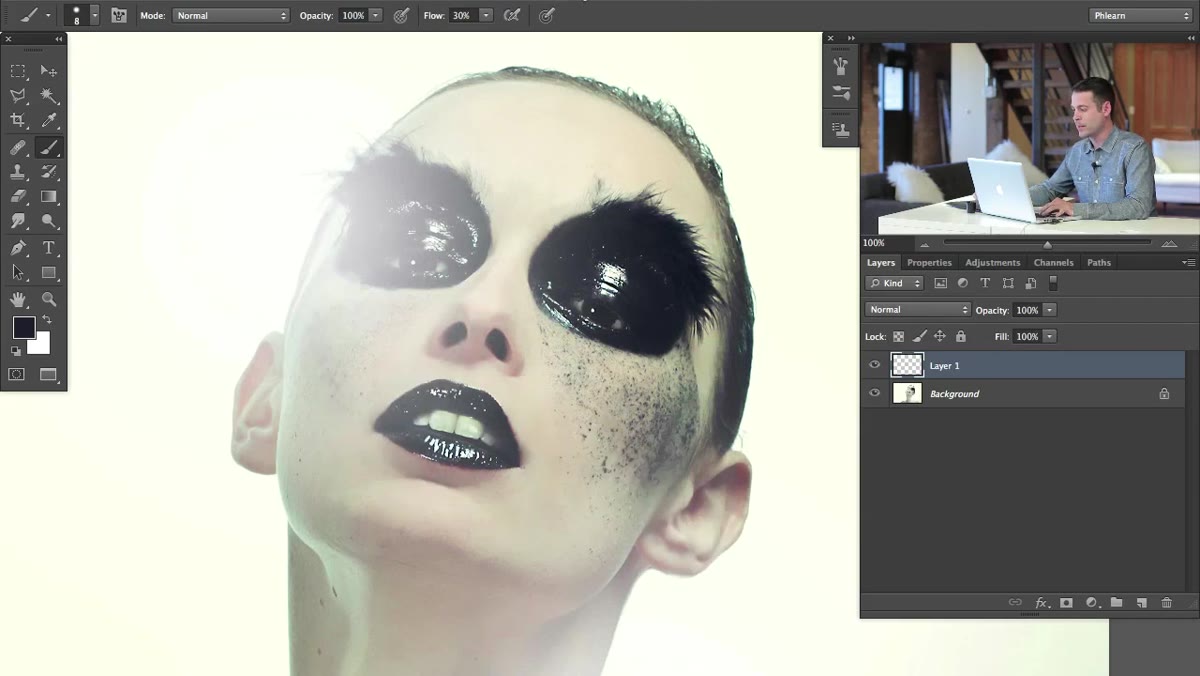Select the Dodge tool
This screenshot has height=676, width=1200.
click(48, 222)
